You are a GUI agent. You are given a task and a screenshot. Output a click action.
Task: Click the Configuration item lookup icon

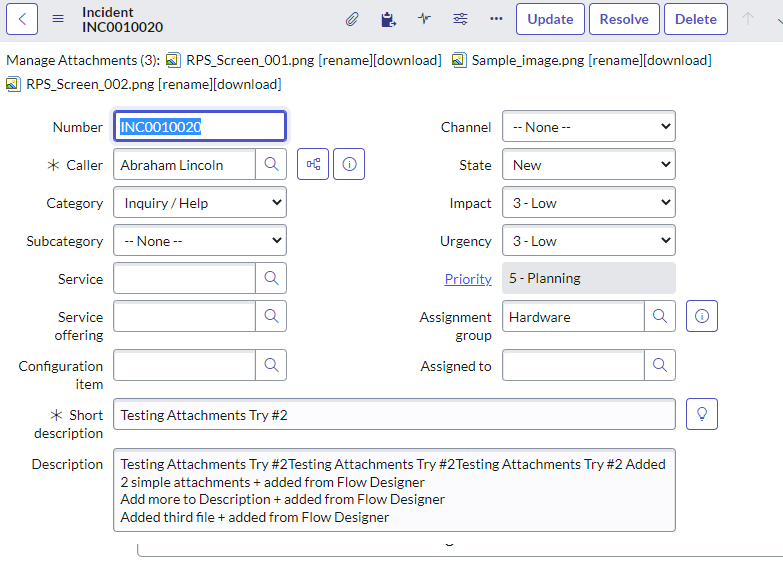[x=271, y=365]
